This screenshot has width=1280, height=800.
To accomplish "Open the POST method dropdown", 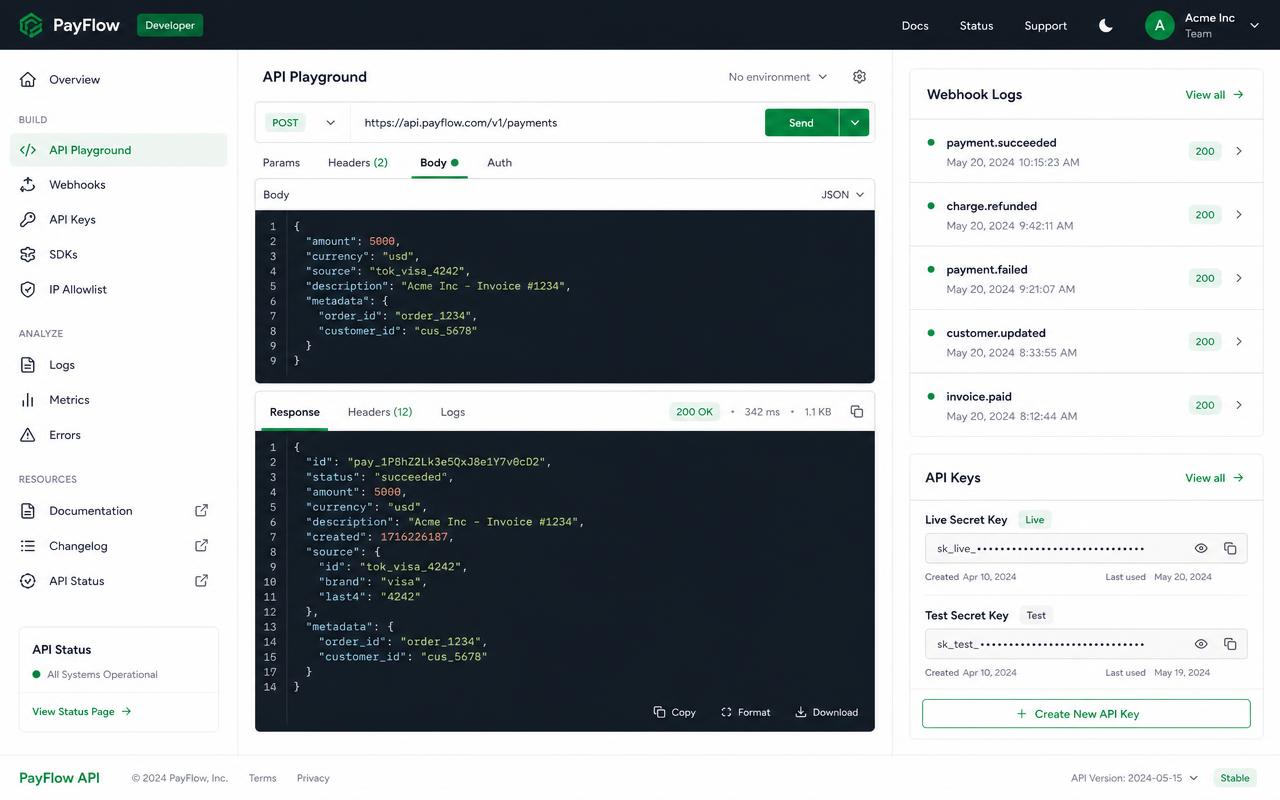I will click(302, 123).
